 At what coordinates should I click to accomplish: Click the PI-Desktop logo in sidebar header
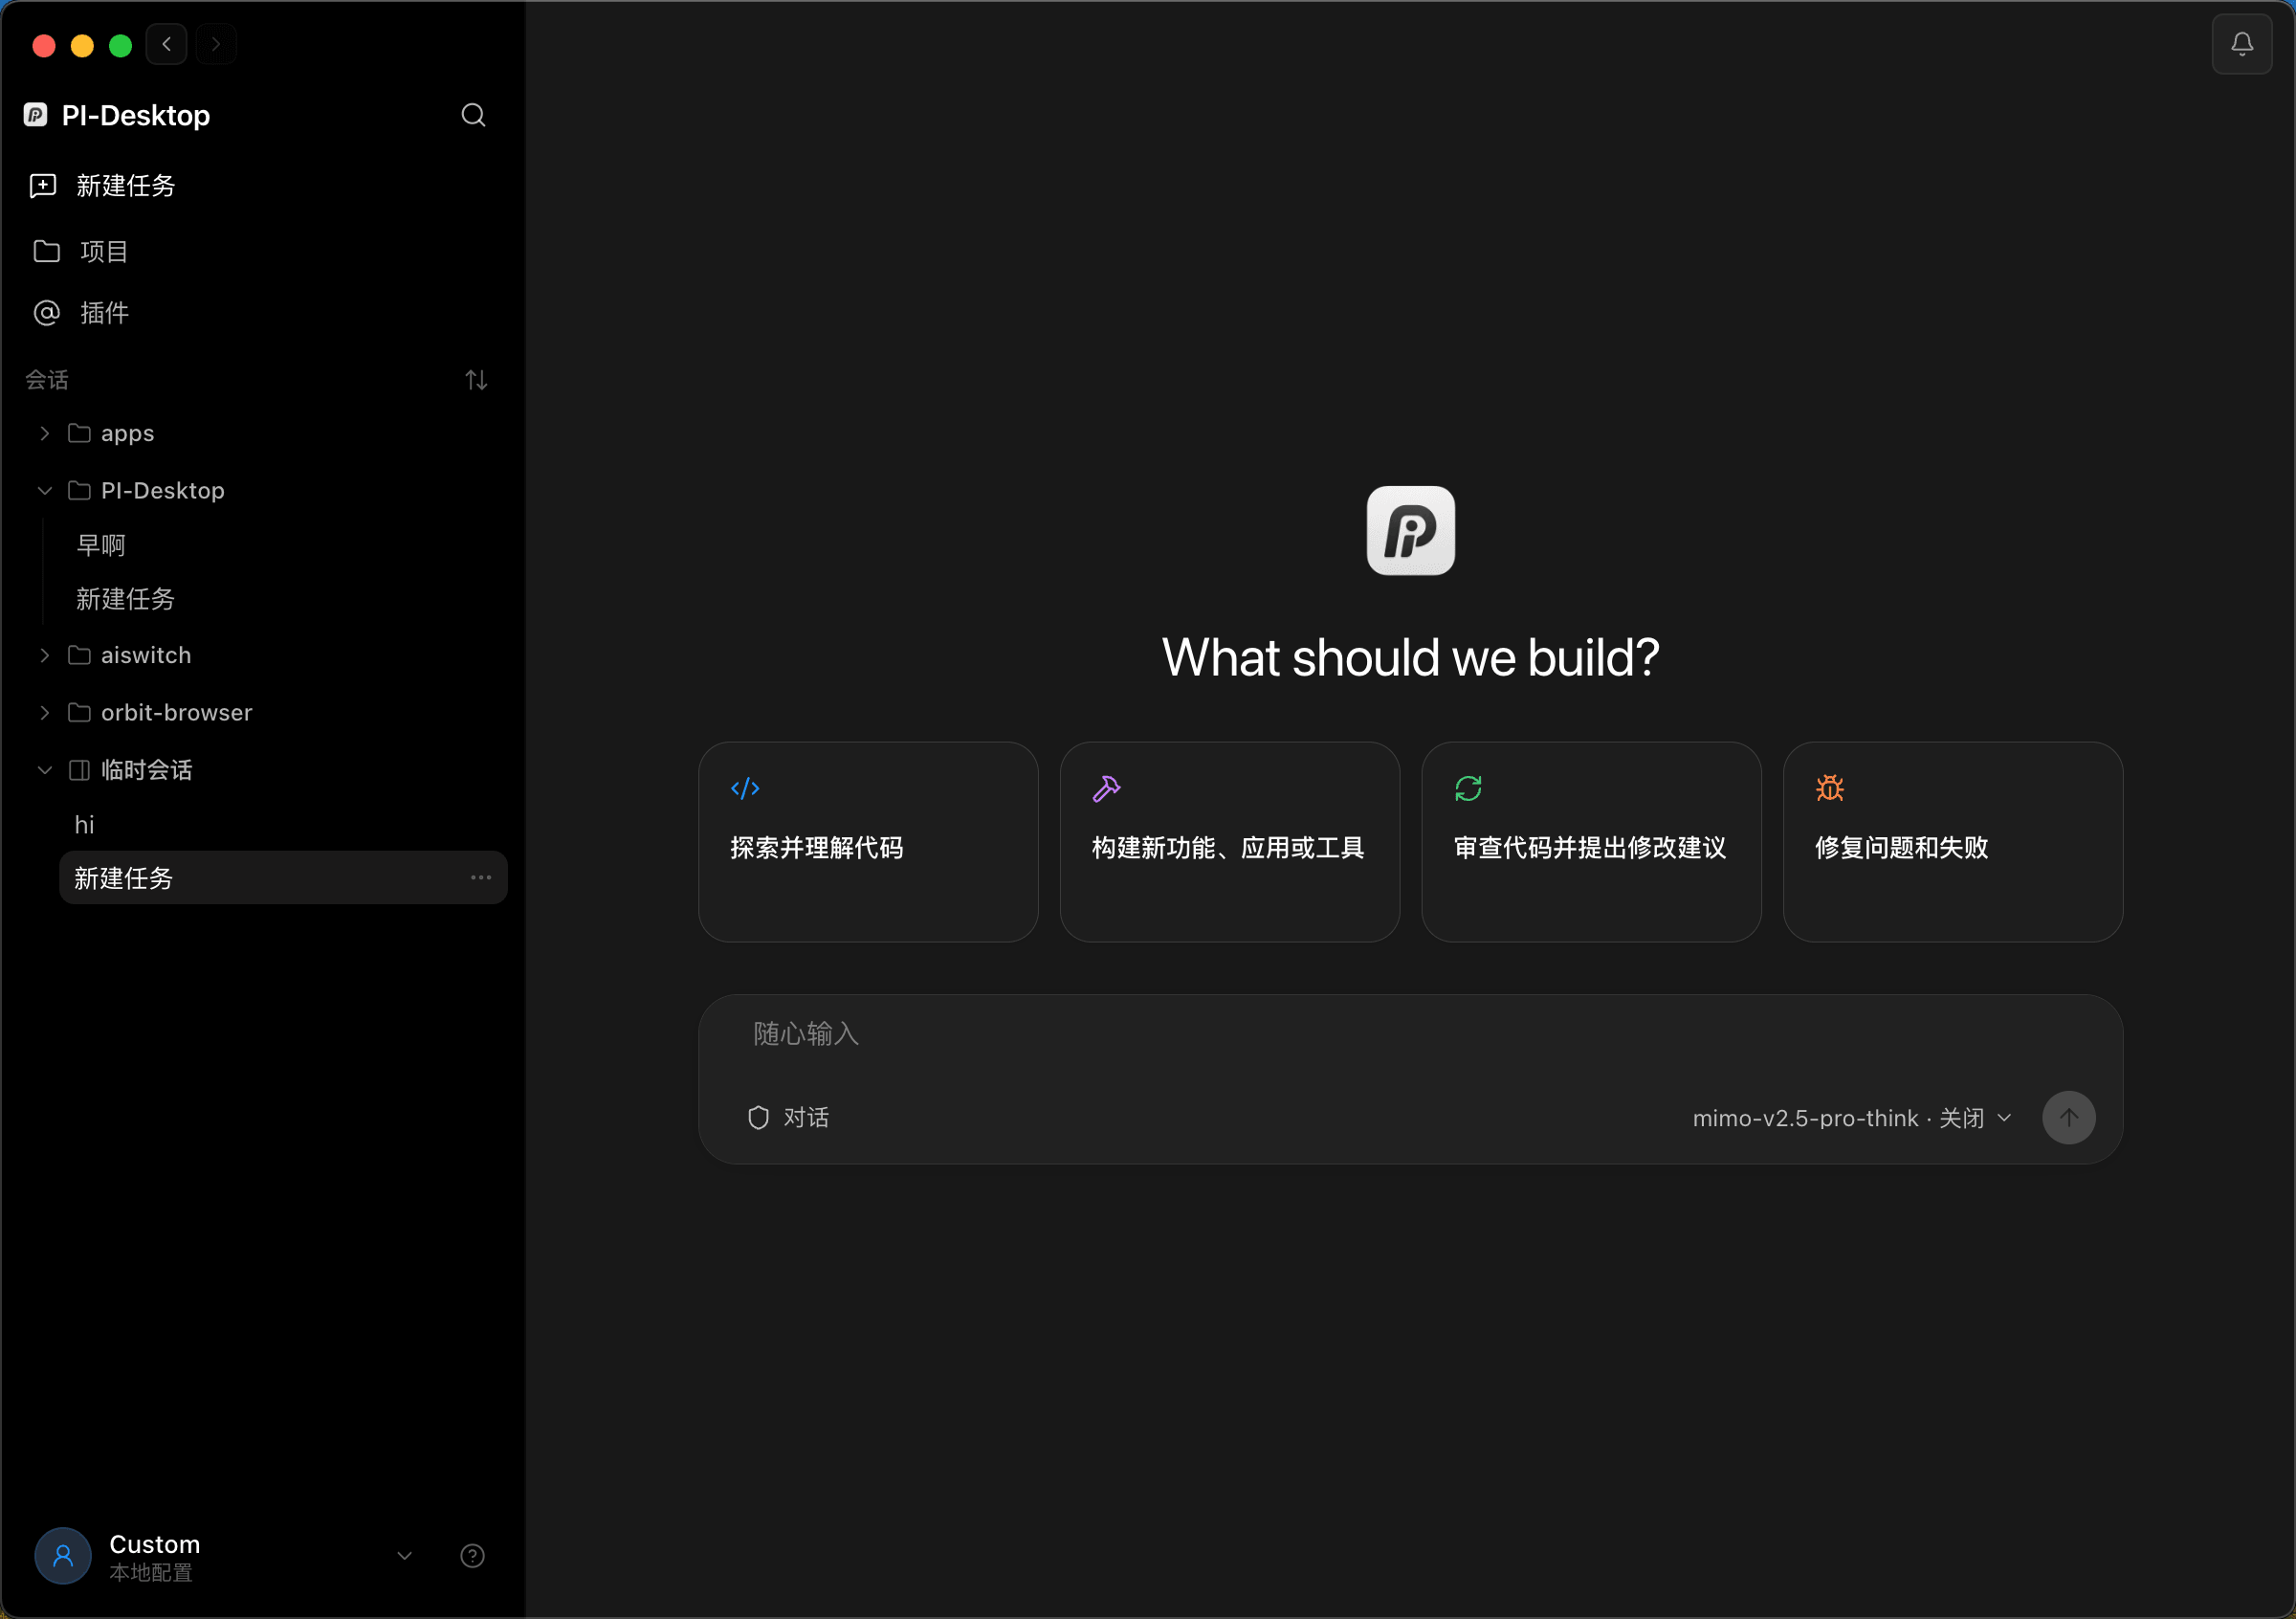(x=36, y=115)
